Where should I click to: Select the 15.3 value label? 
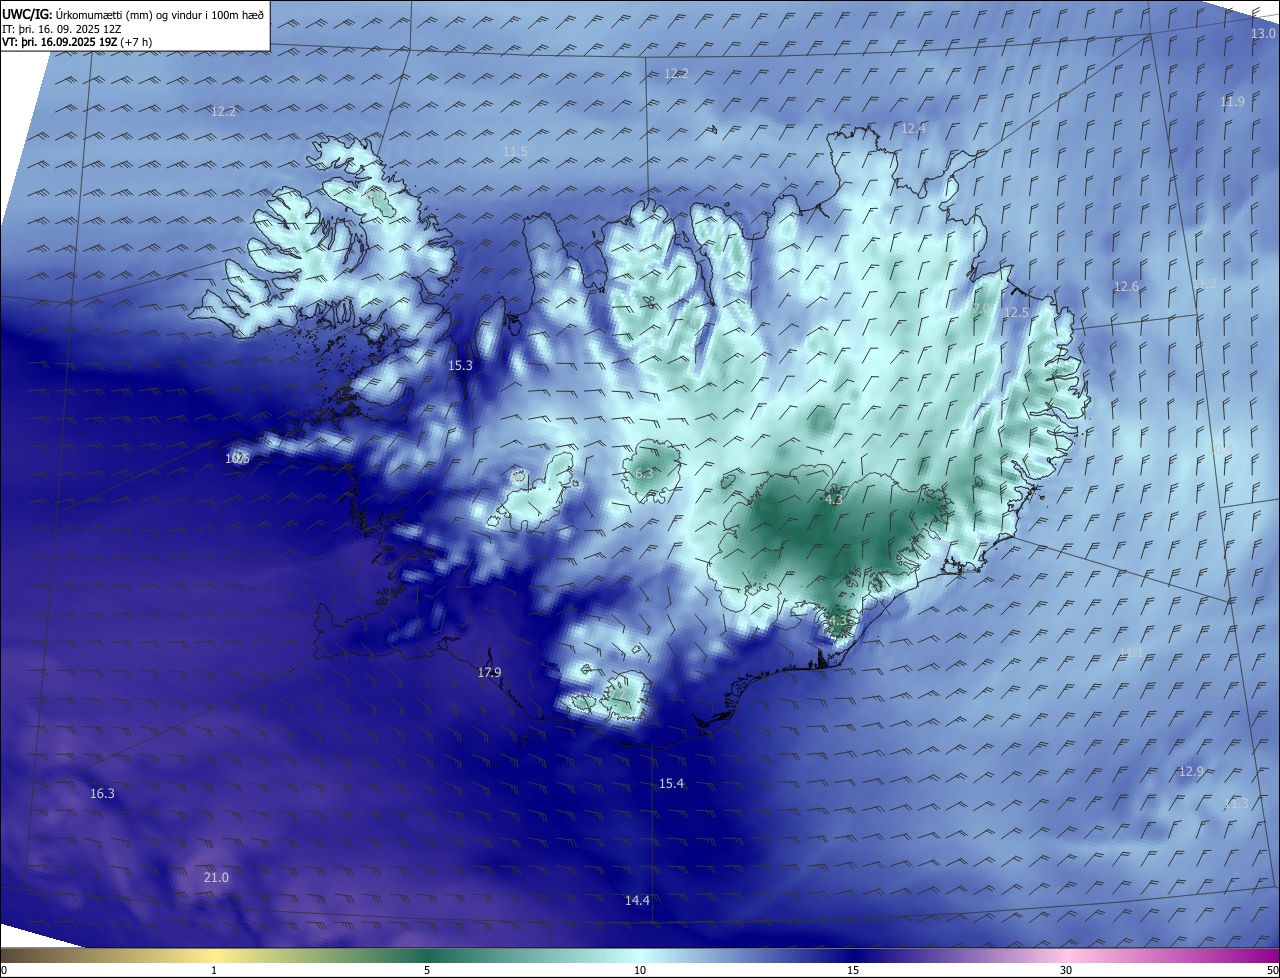tap(460, 366)
